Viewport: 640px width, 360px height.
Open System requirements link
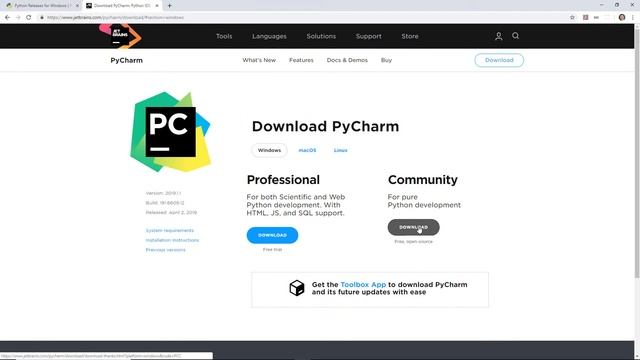click(170, 231)
